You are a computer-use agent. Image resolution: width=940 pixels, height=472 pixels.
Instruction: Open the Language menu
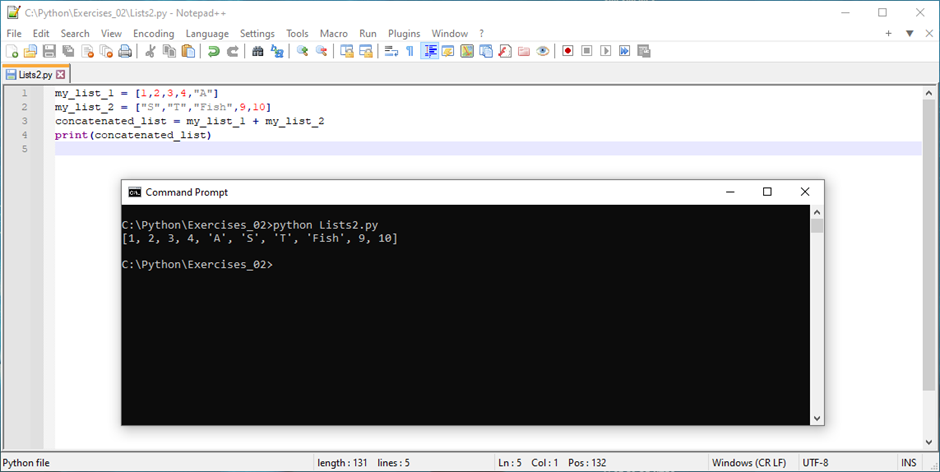click(207, 34)
